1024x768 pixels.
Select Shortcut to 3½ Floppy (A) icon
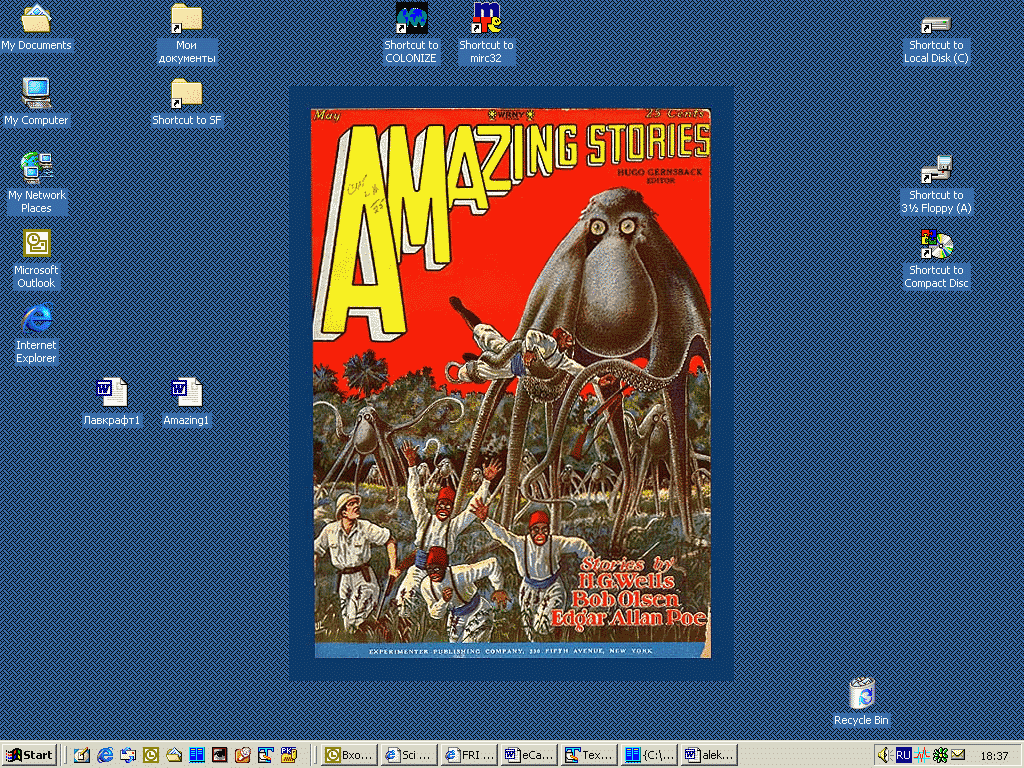coord(936,185)
